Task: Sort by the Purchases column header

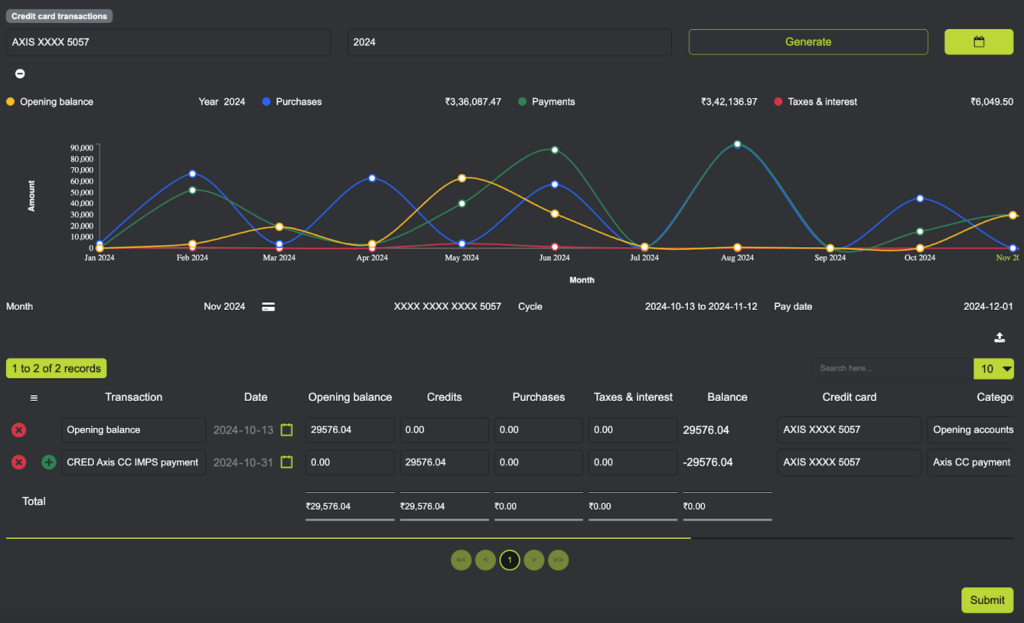Action: [538, 397]
